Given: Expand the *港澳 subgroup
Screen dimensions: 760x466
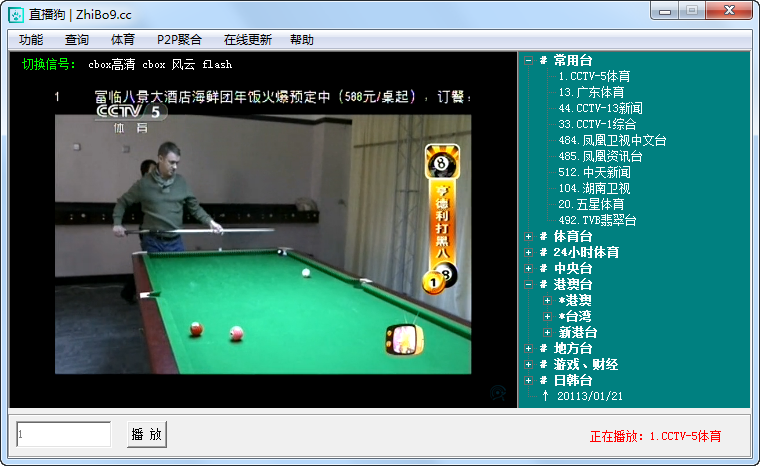Looking at the screenshot, I should coord(548,301).
